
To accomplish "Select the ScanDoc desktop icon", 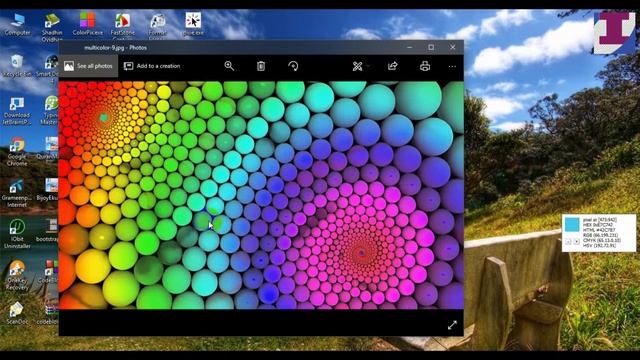I will tap(17, 313).
